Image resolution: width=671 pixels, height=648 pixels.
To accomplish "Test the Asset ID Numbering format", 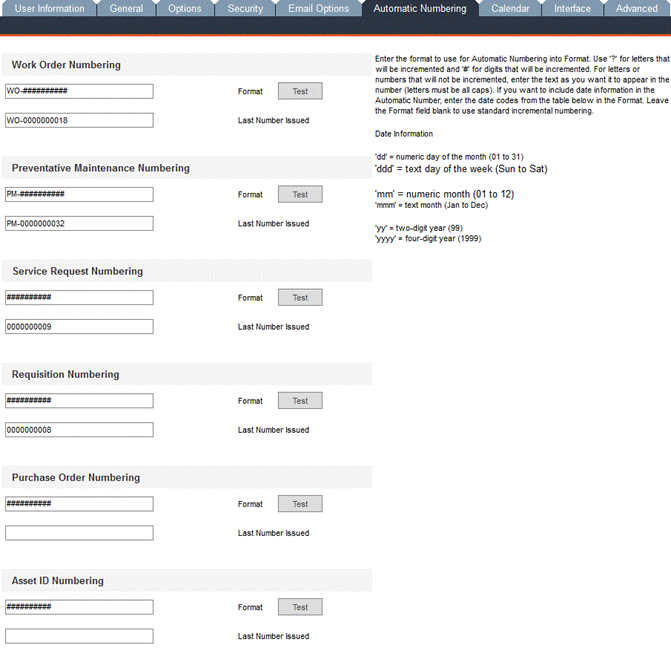I will point(300,607).
